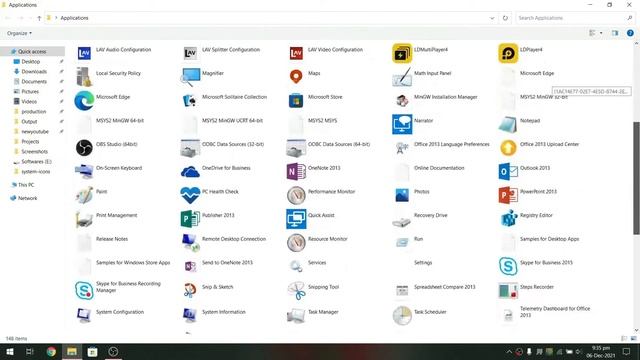Open the view options dropdown arrow
Image resolution: width=640 pixels, height=360 pixels.
[601, 33]
